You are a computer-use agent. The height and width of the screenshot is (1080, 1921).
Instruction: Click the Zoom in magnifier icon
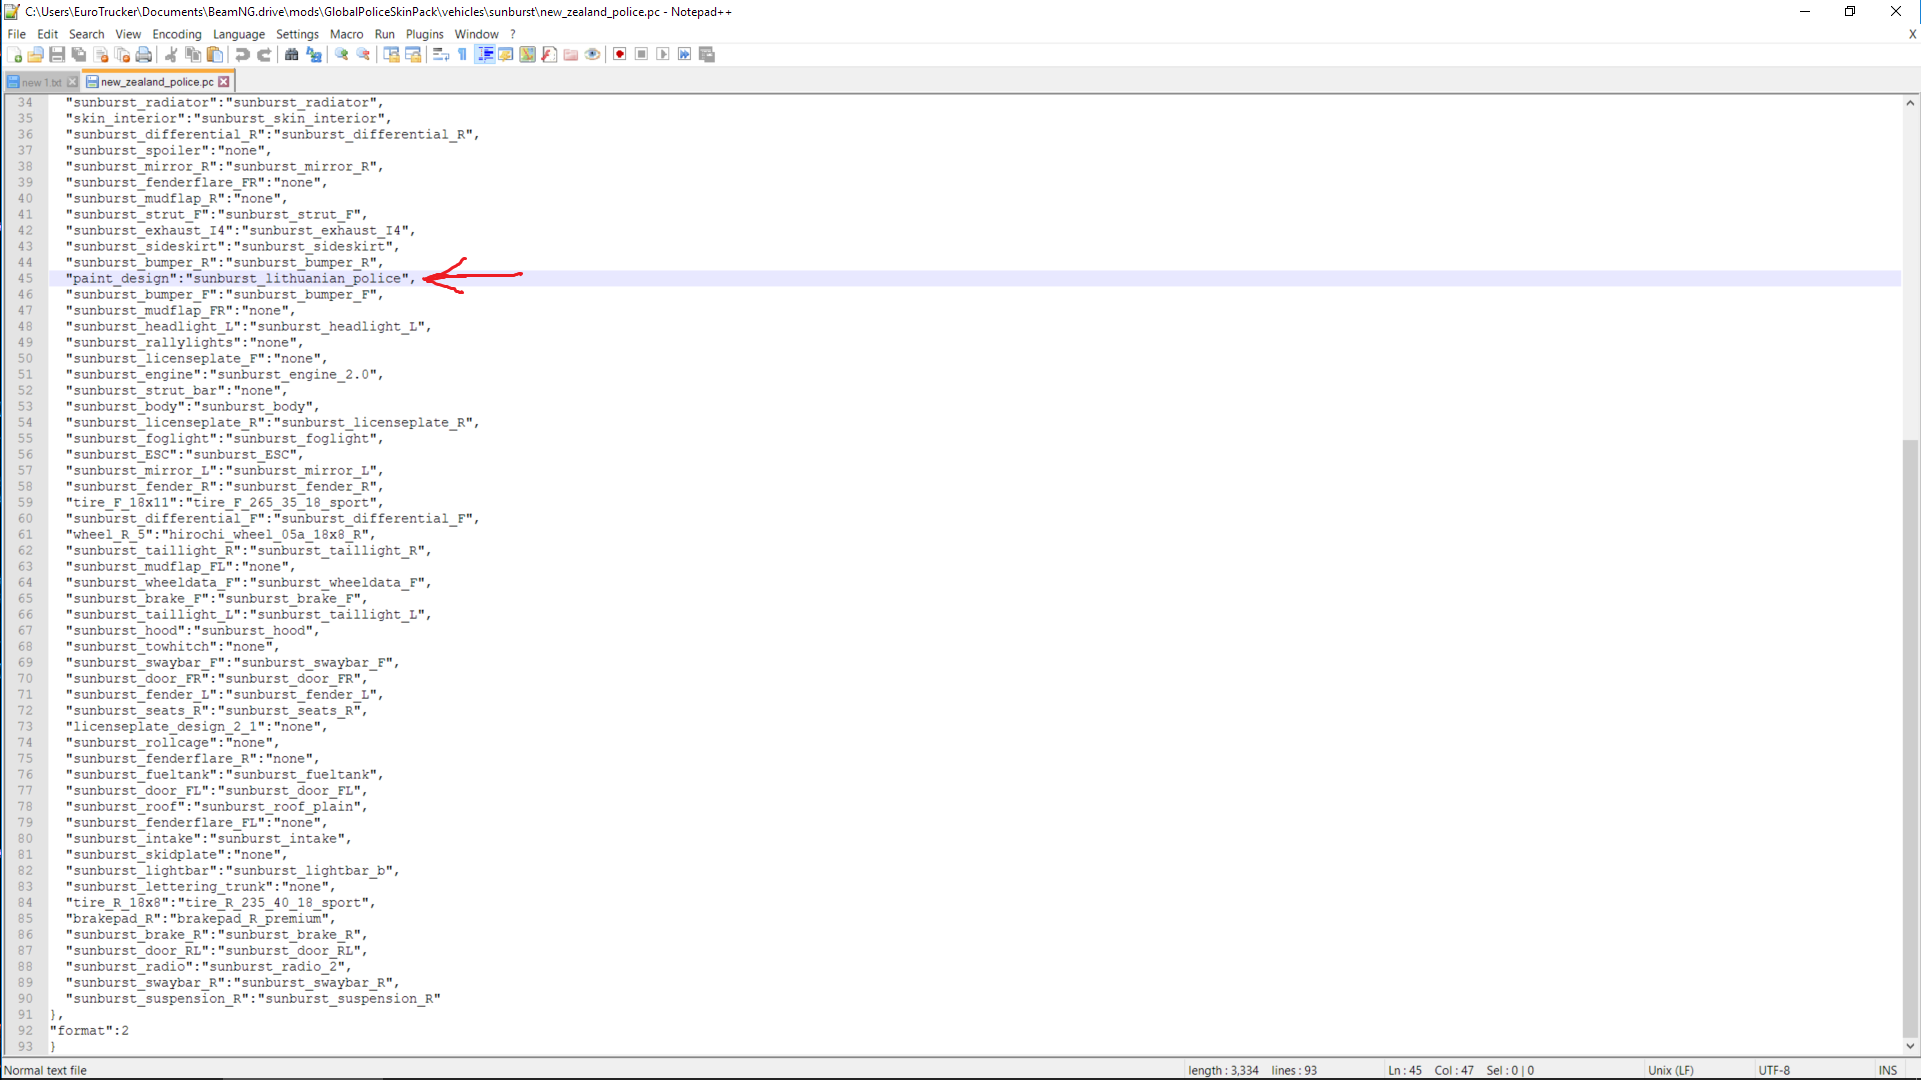click(342, 54)
